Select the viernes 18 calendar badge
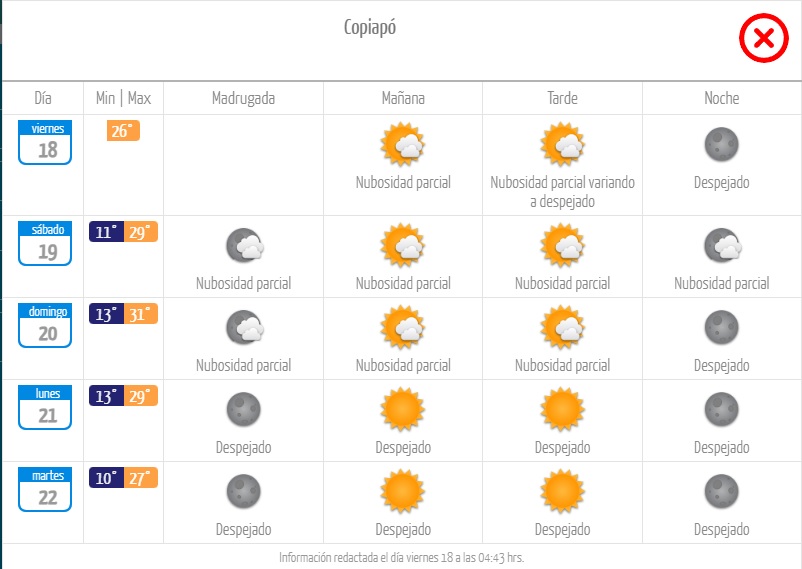Screen dimensions: 802x569 point(45,142)
